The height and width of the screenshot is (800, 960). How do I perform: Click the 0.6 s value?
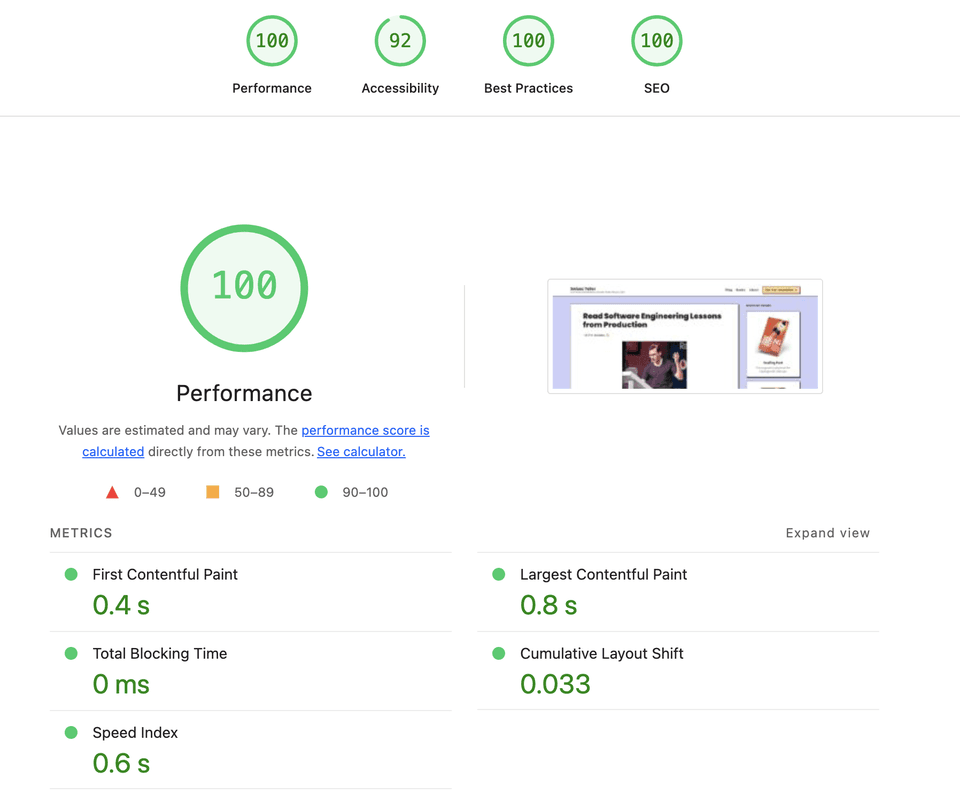[121, 763]
